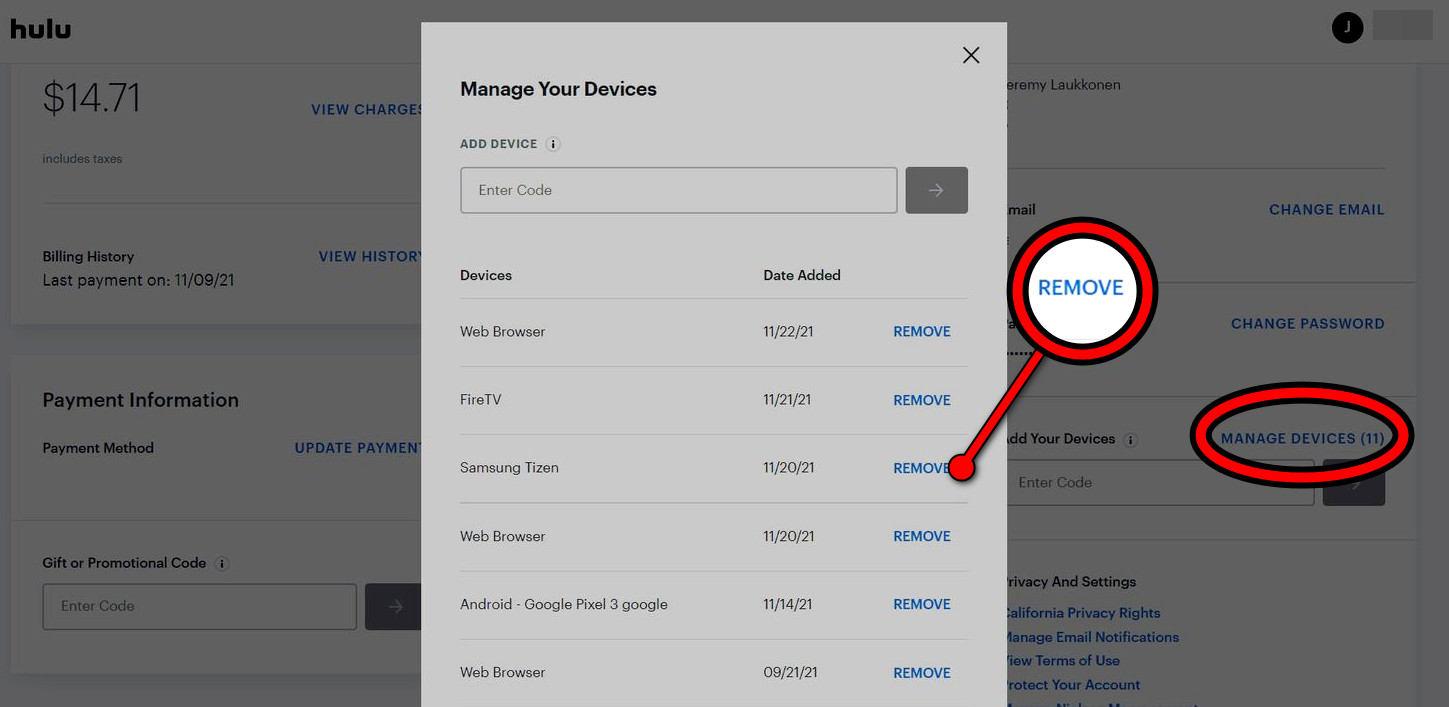Remove the Samsung Tizen device
The height and width of the screenshot is (707, 1449).
[x=921, y=467]
